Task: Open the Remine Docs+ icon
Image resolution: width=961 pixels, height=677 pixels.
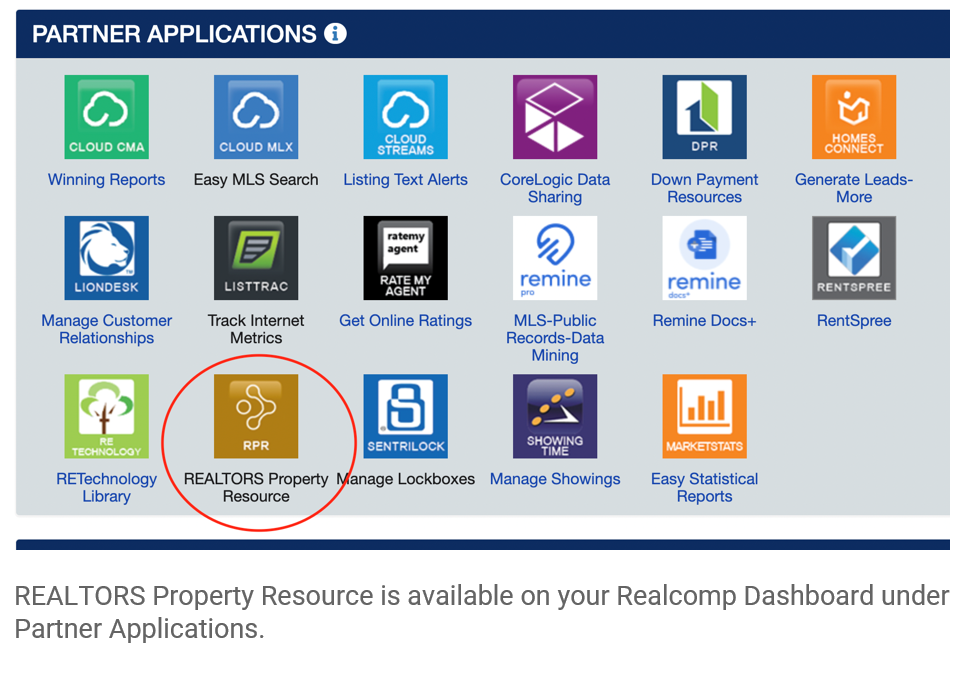Action: 705,258
